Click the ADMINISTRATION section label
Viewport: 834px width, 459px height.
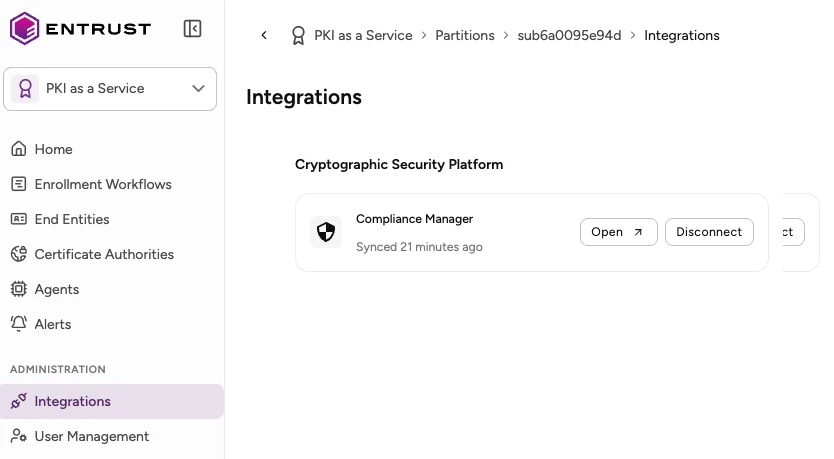(x=58, y=370)
